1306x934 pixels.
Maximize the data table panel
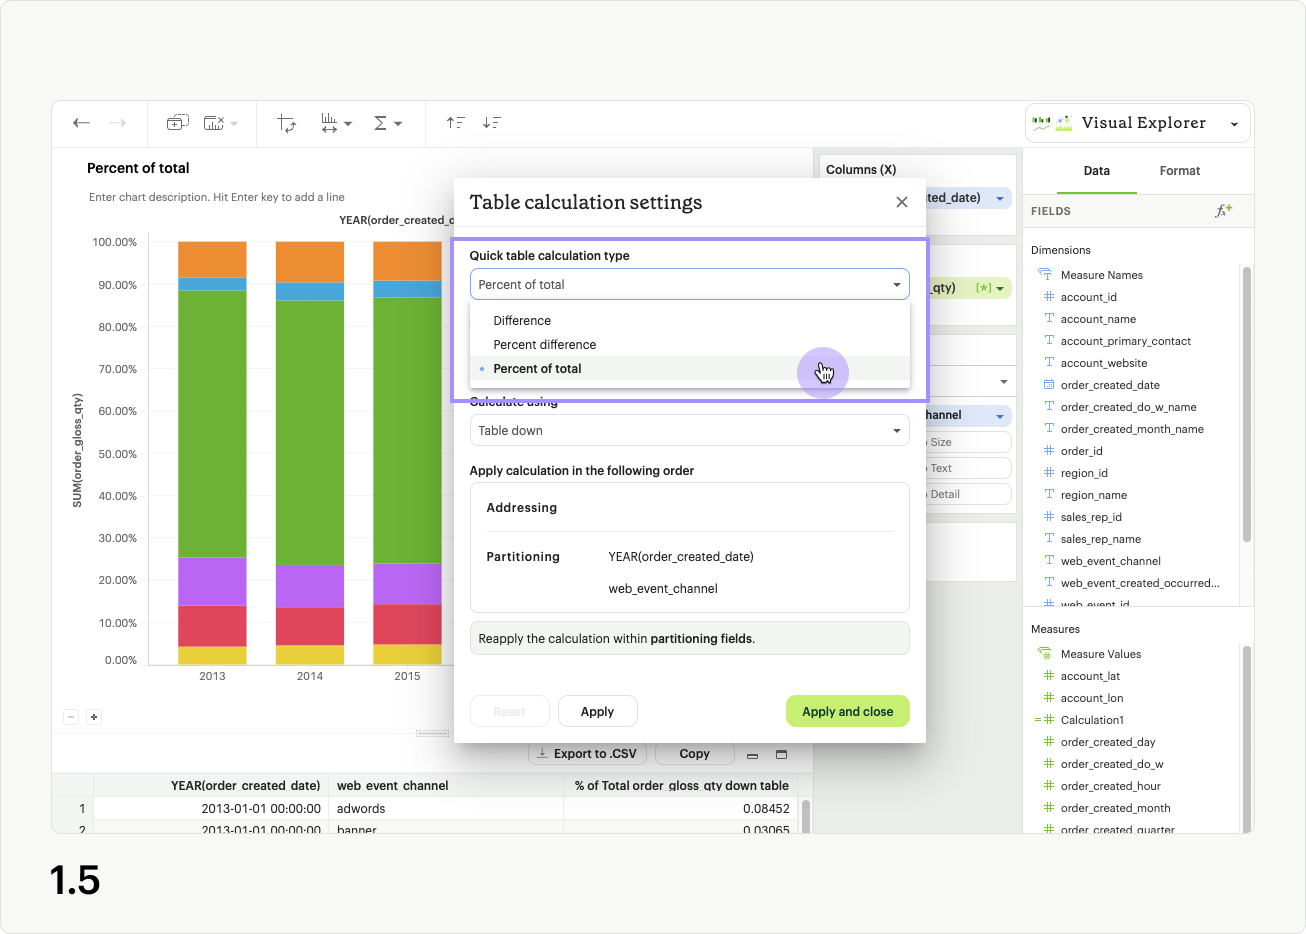(782, 754)
